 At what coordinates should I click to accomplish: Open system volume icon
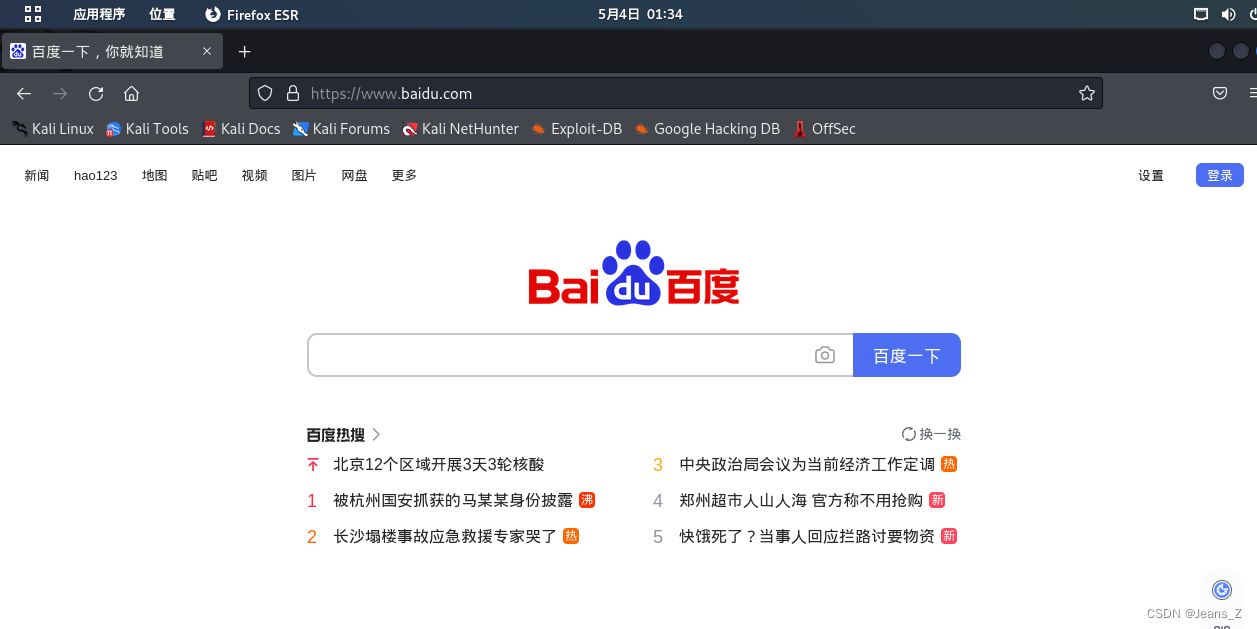point(1228,14)
